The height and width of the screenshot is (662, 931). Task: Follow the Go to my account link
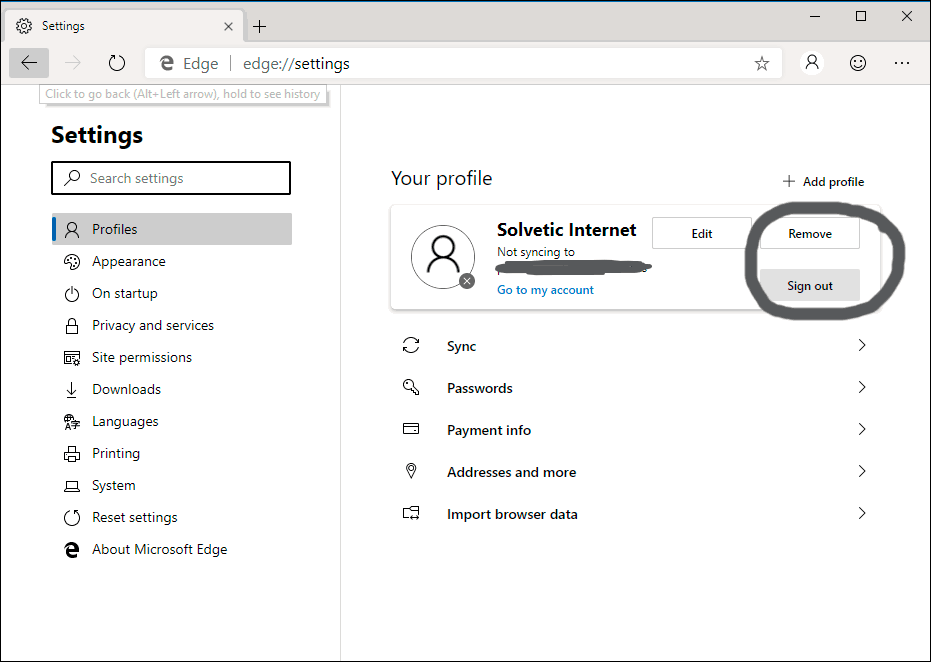click(x=545, y=290)
